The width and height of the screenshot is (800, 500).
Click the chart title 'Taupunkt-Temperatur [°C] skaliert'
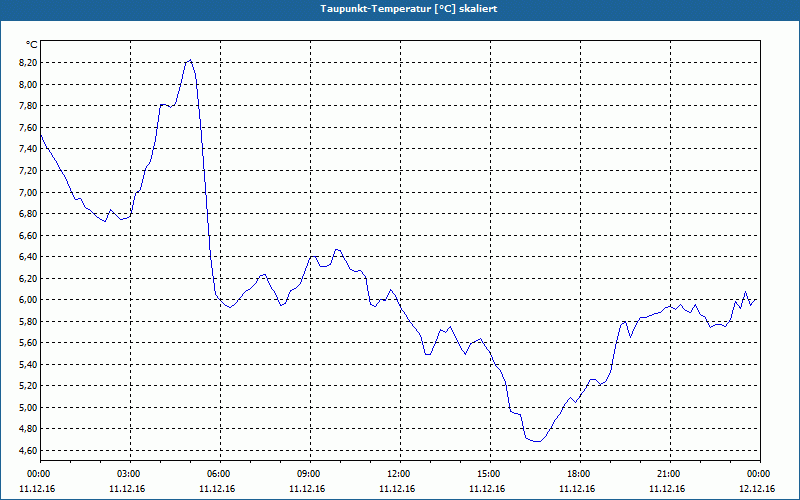[409, 9]
